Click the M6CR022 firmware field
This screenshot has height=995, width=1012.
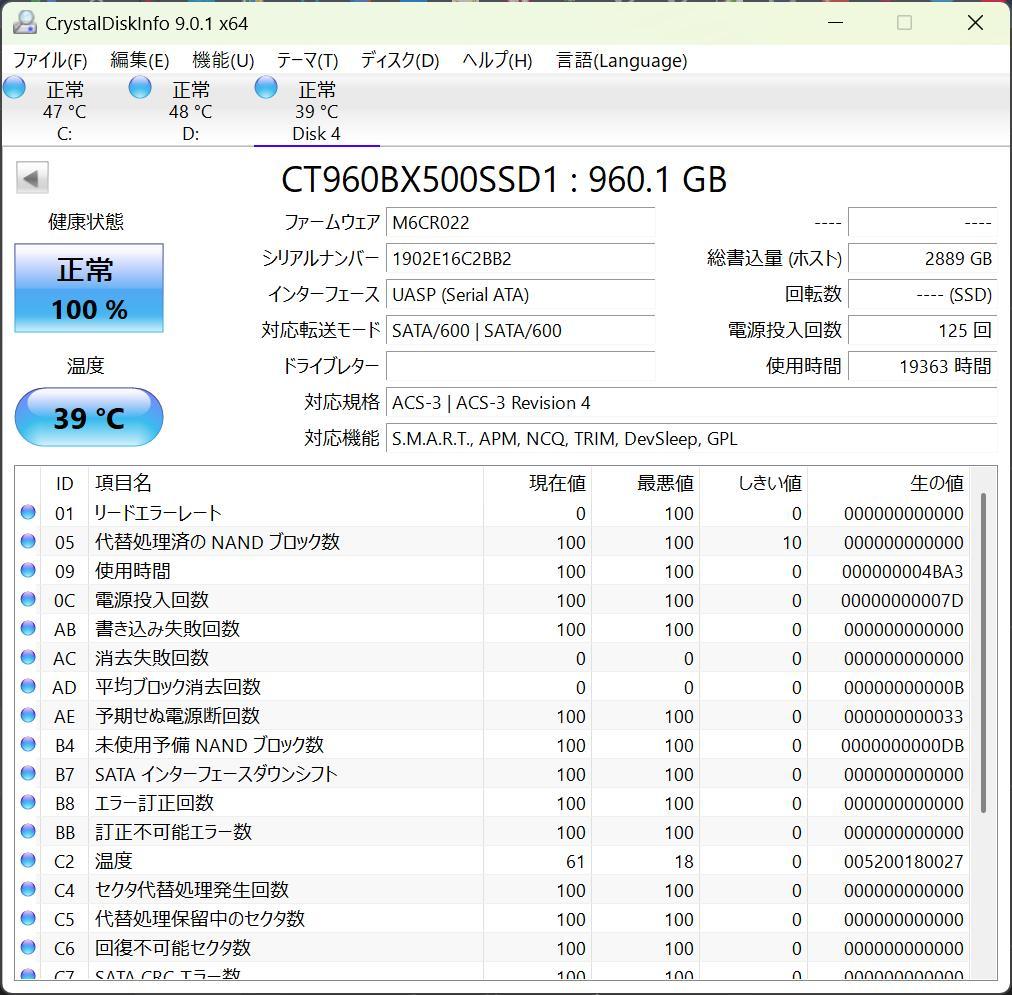(520, 223)
